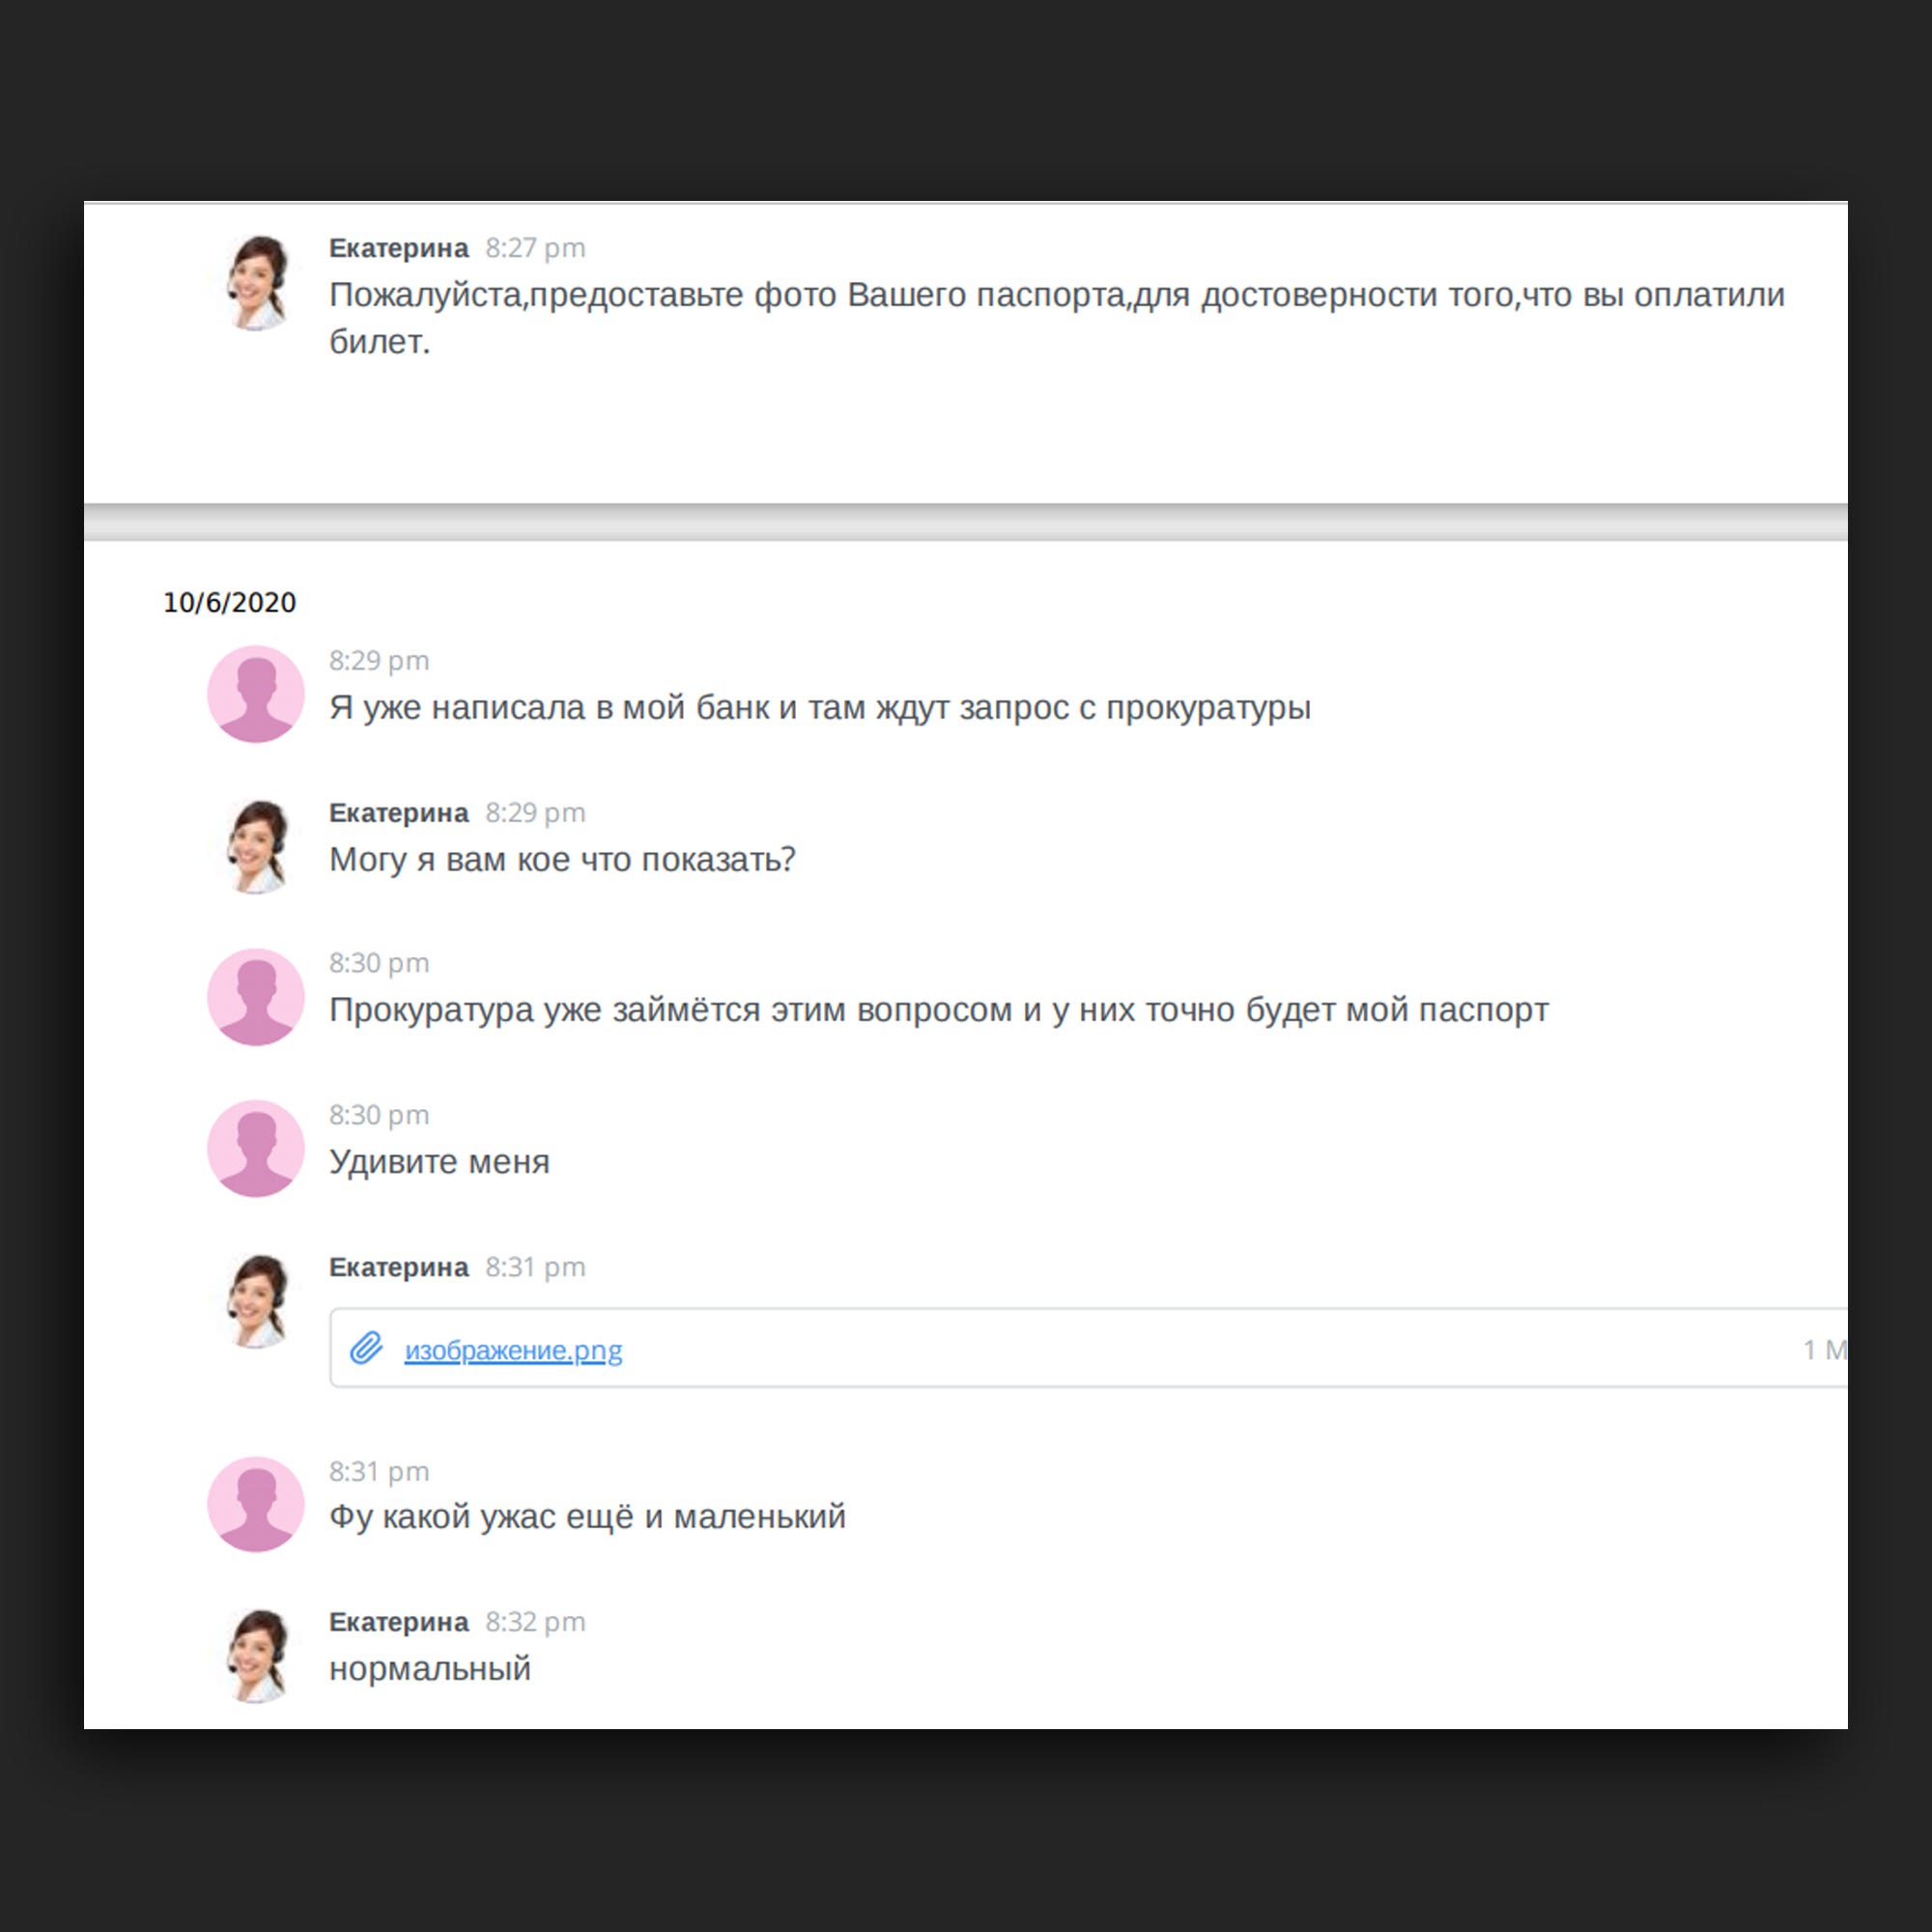Click the paperclip attachment icon
Image resolution: width=1932 pixels, height=1932 pixels.
pos(366,1348)
